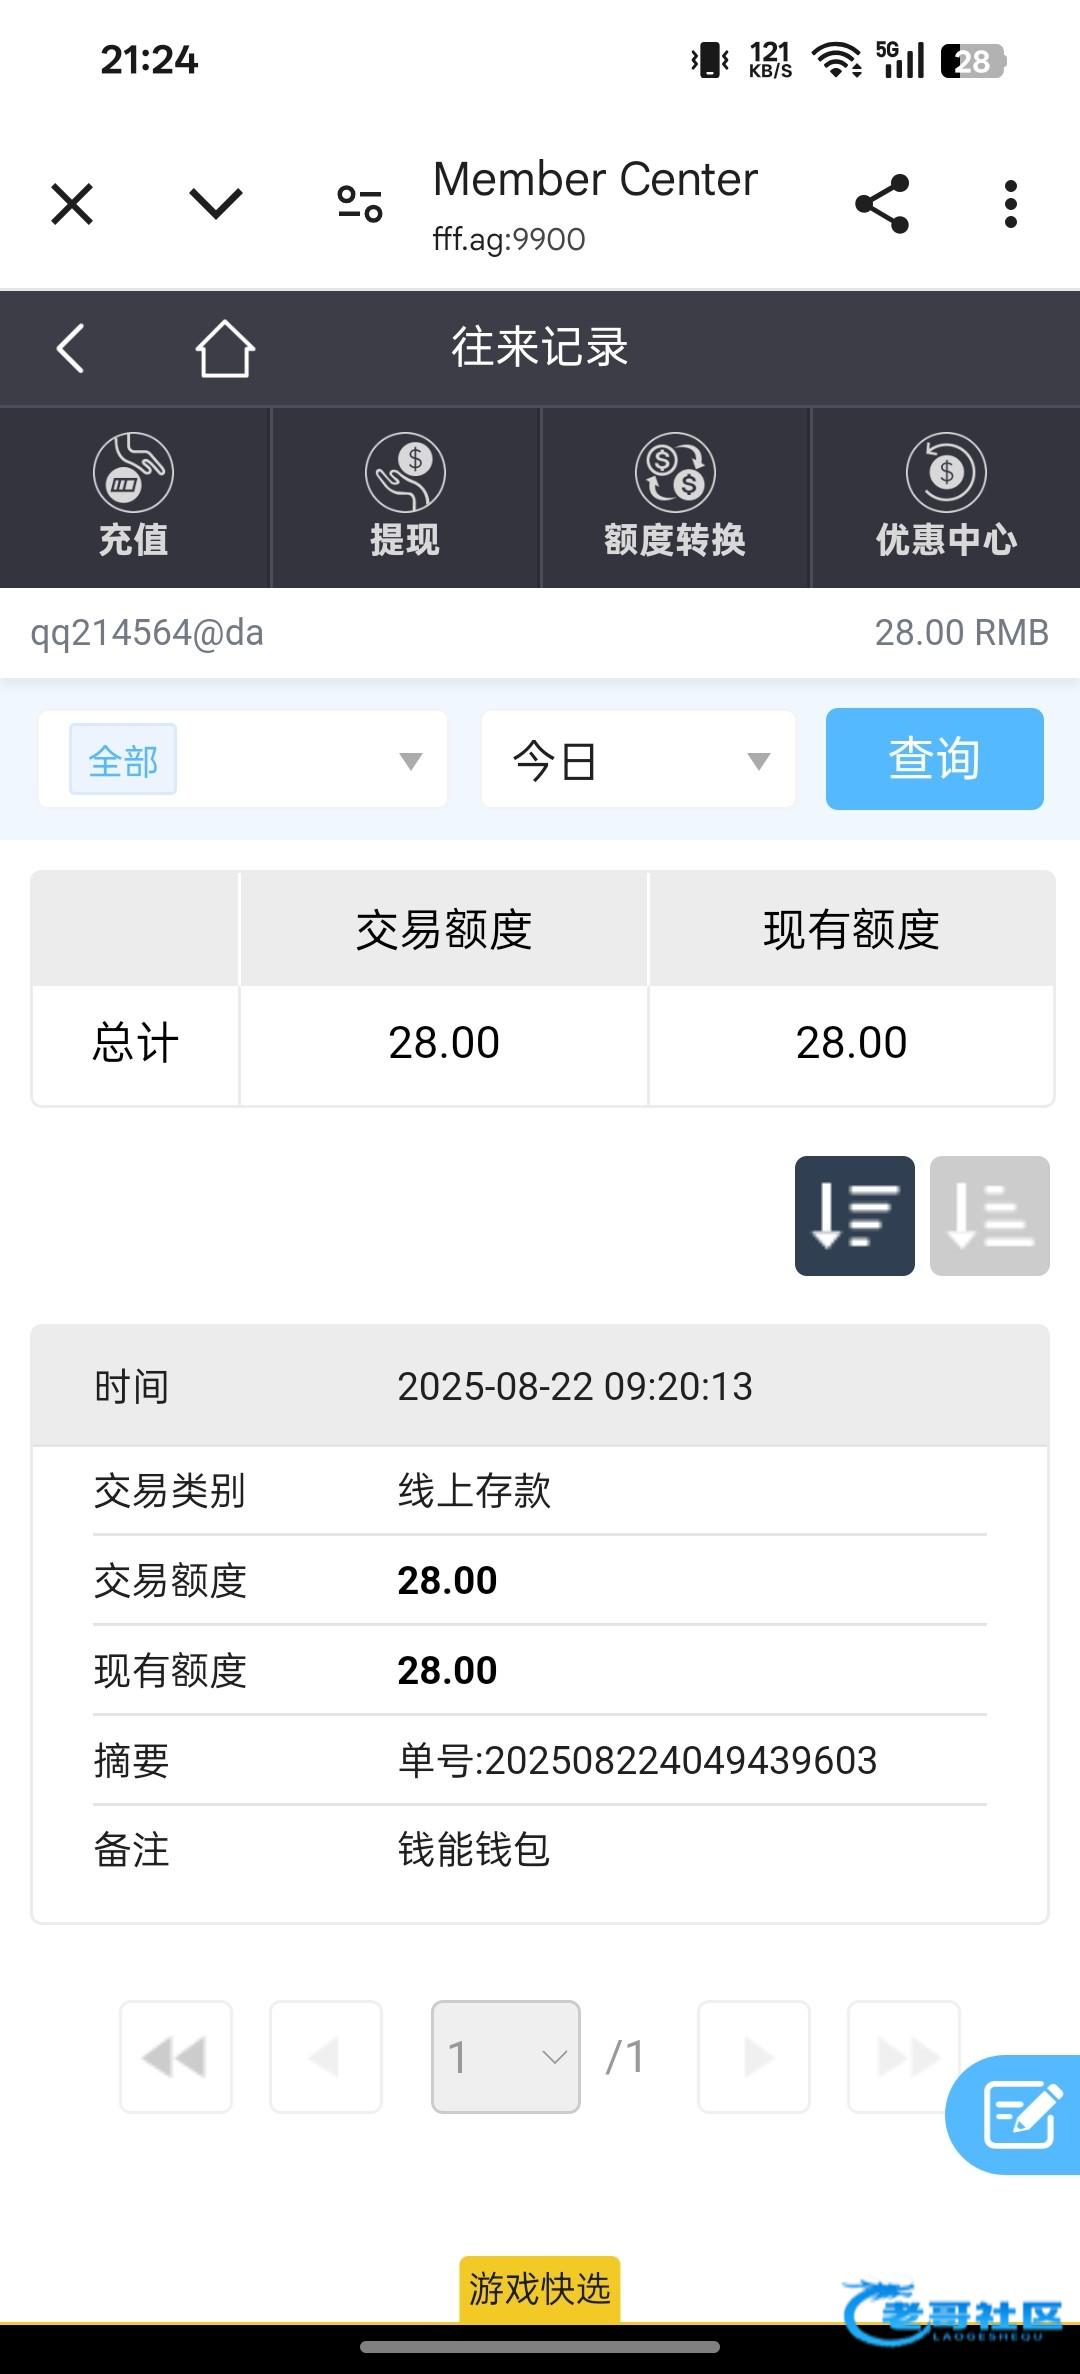Open the browser site settings icon
The image size is (1080, 2374).
[360, 204]
